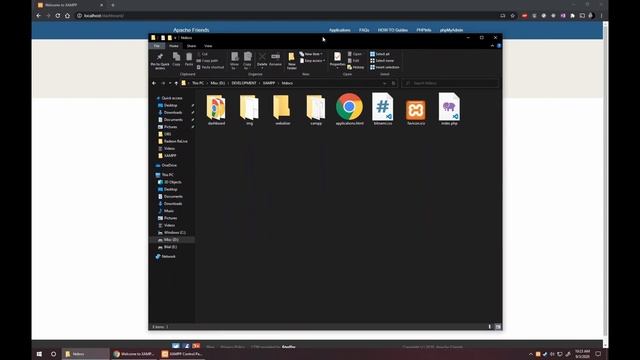Click This PC in the address path

point(198,83)
